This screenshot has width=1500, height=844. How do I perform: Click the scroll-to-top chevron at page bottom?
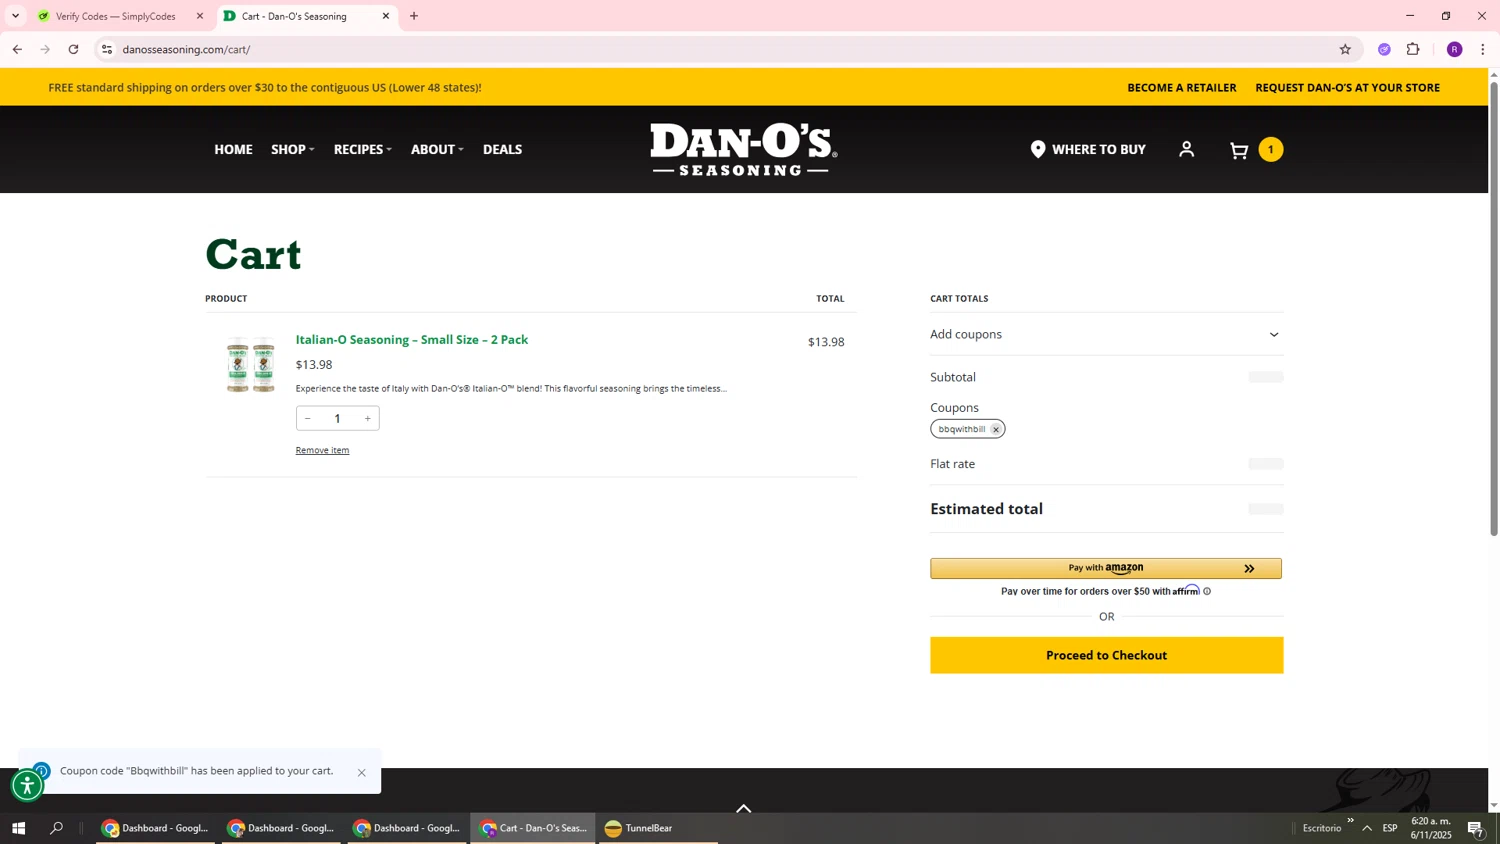pos(743,808)
